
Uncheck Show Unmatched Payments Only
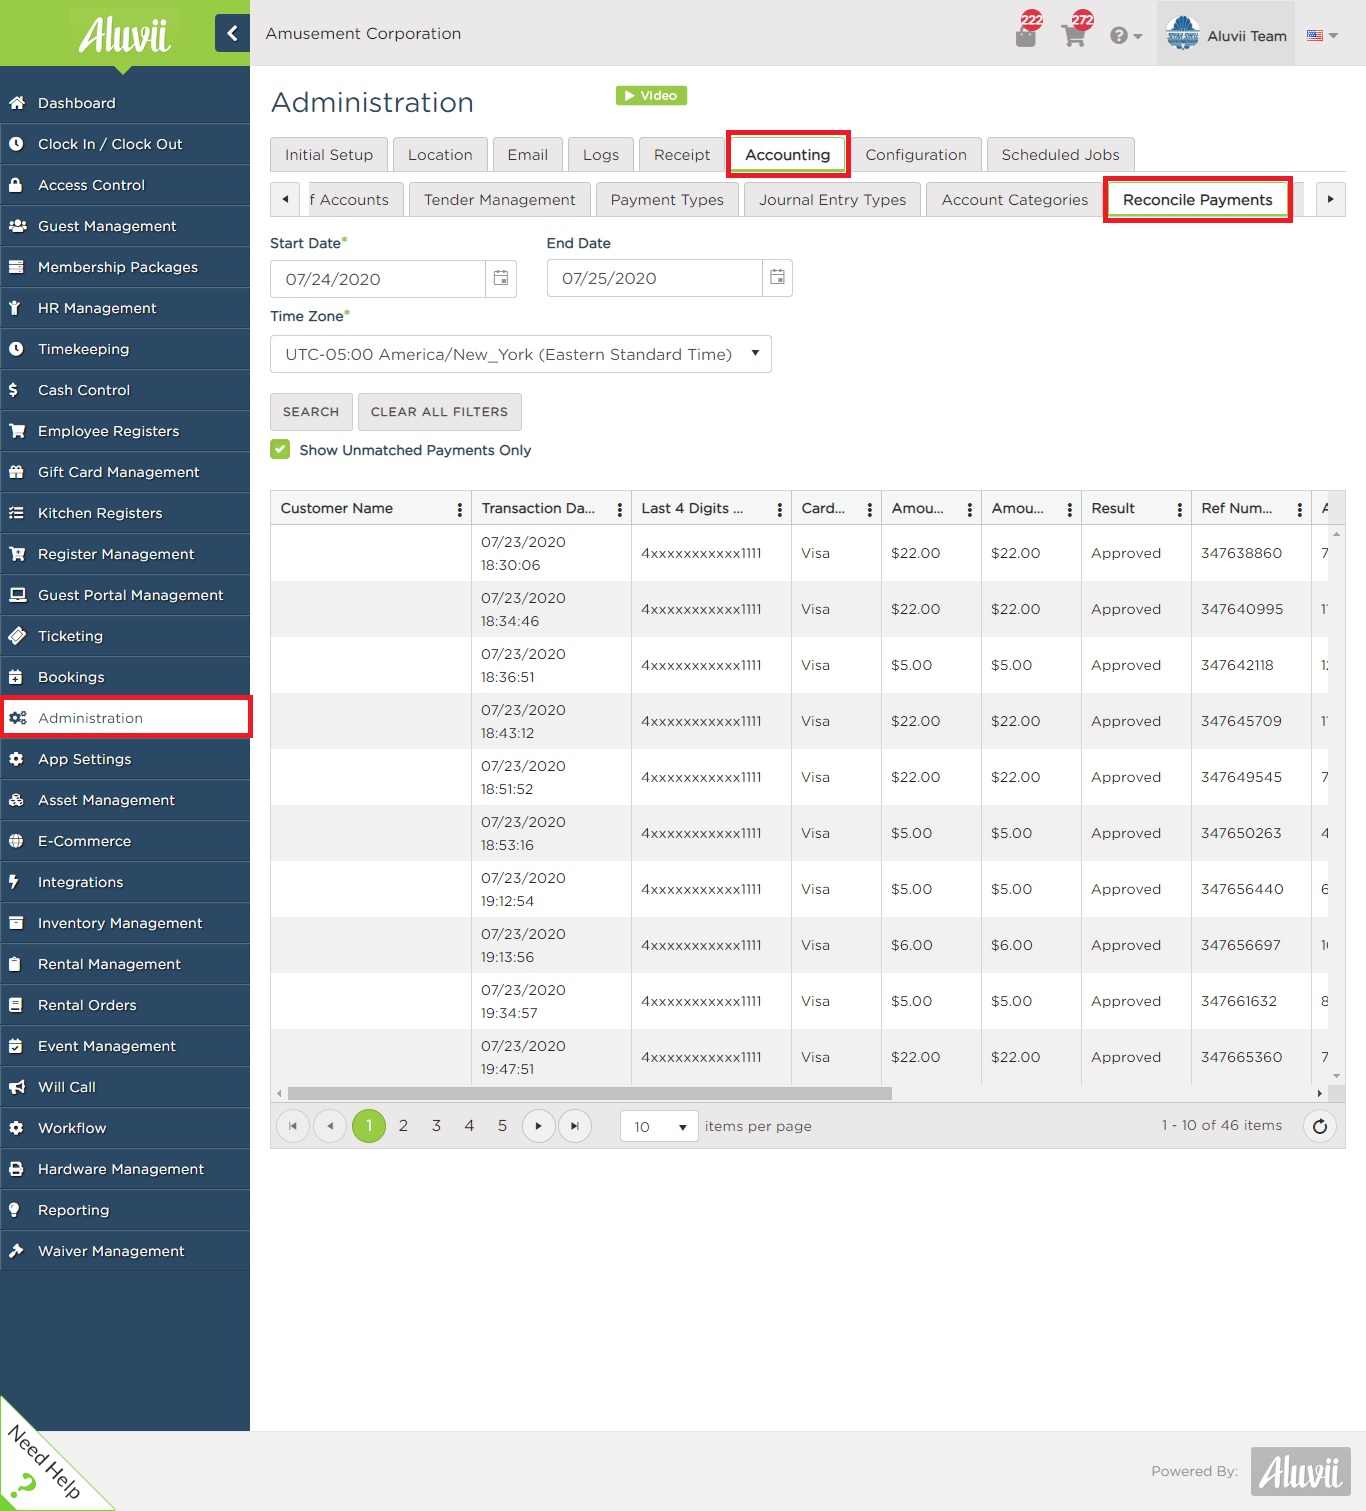tap(281, 450)
